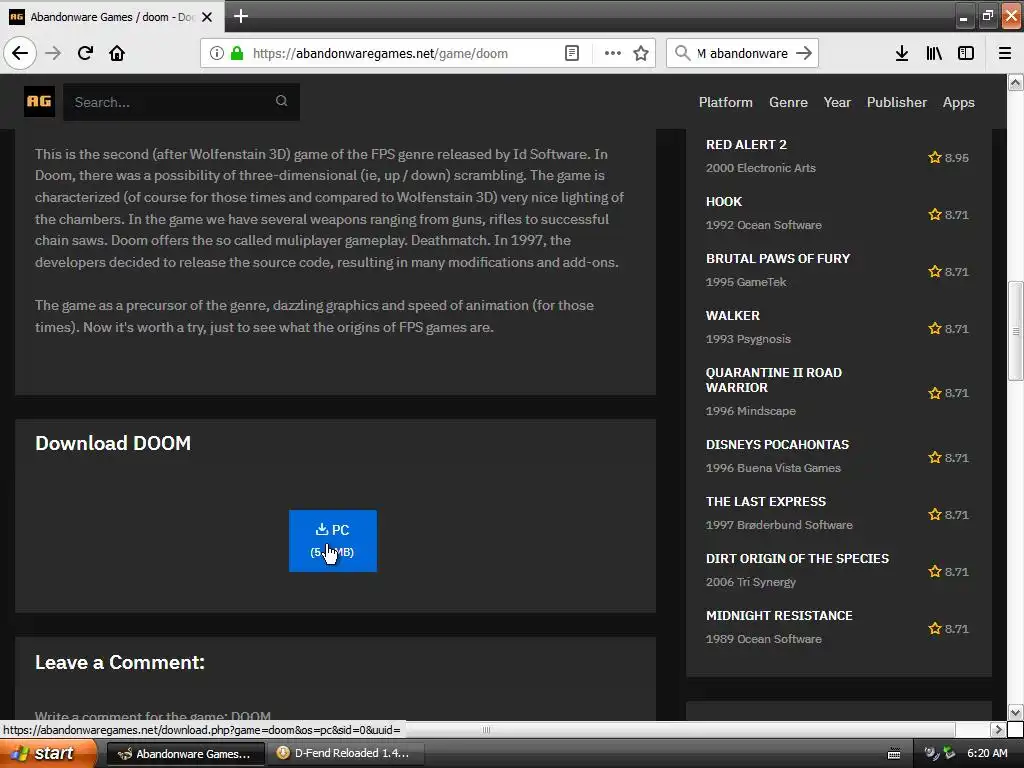The width and height of the screenshot is (1024, 768).
Task: Click '1997 Brøderbund Software' text
Action: point(779,525)
